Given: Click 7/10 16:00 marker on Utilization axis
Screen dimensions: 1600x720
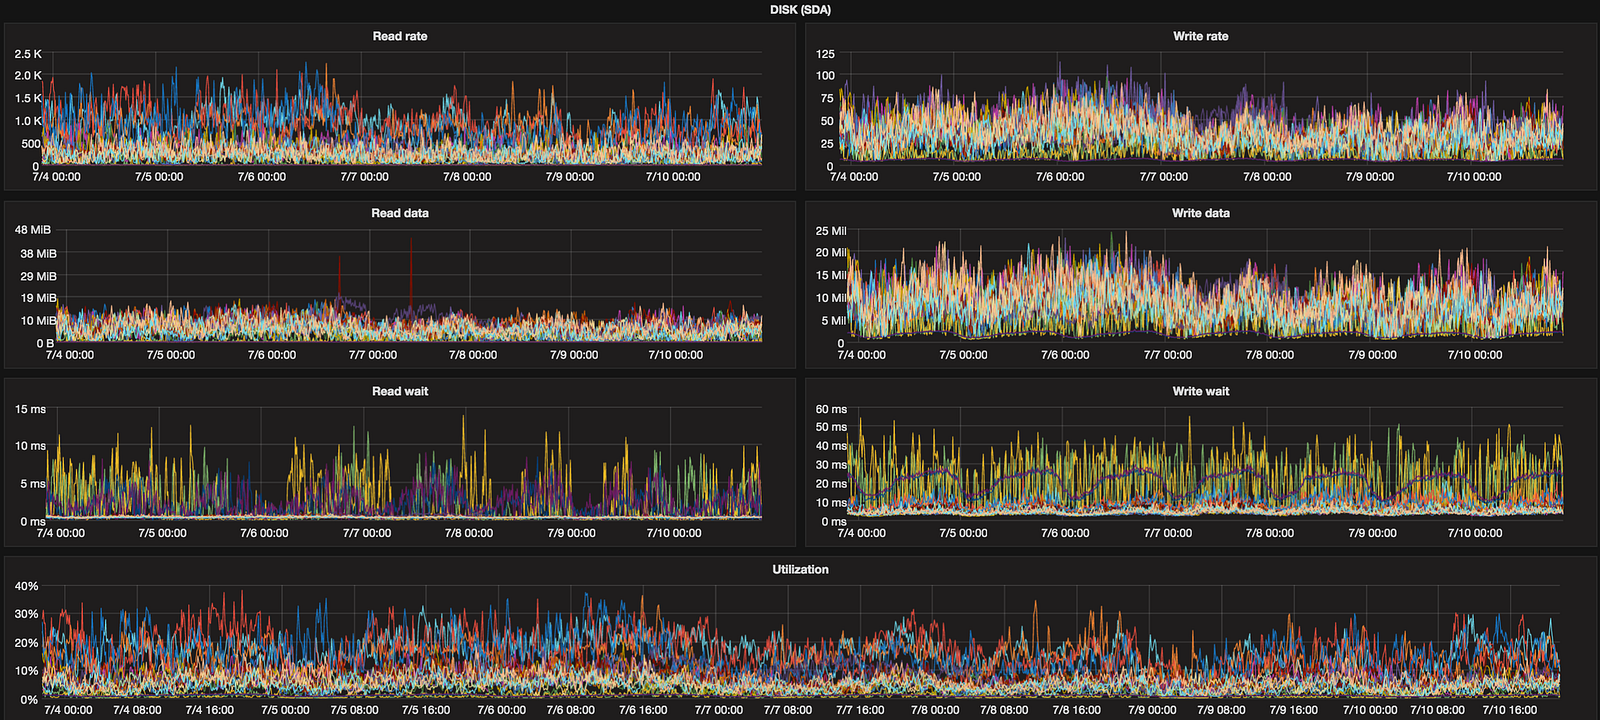Looking at the screenshot, I should click(1510, 710).
